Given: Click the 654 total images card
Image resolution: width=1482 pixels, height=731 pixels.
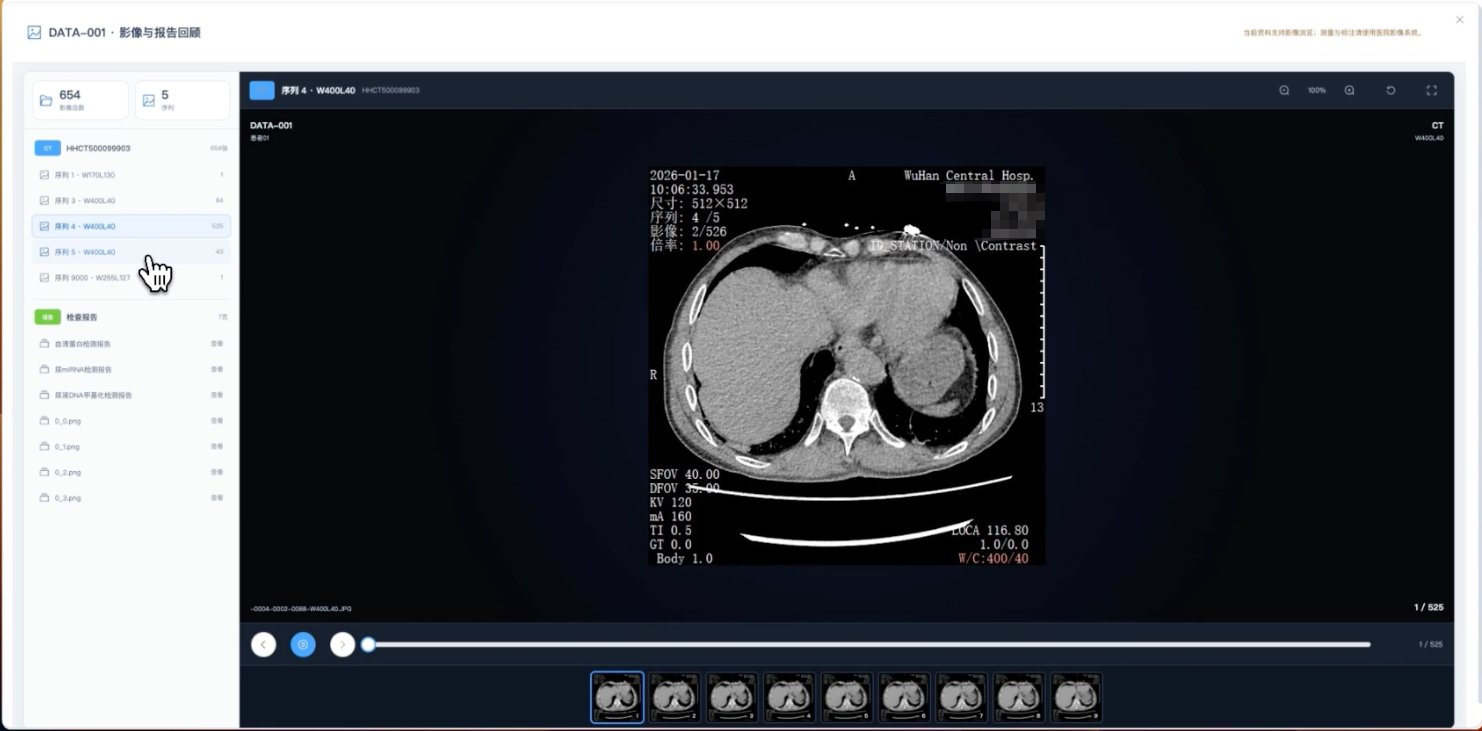Looking at the screenshot, I should coord(81,100).
